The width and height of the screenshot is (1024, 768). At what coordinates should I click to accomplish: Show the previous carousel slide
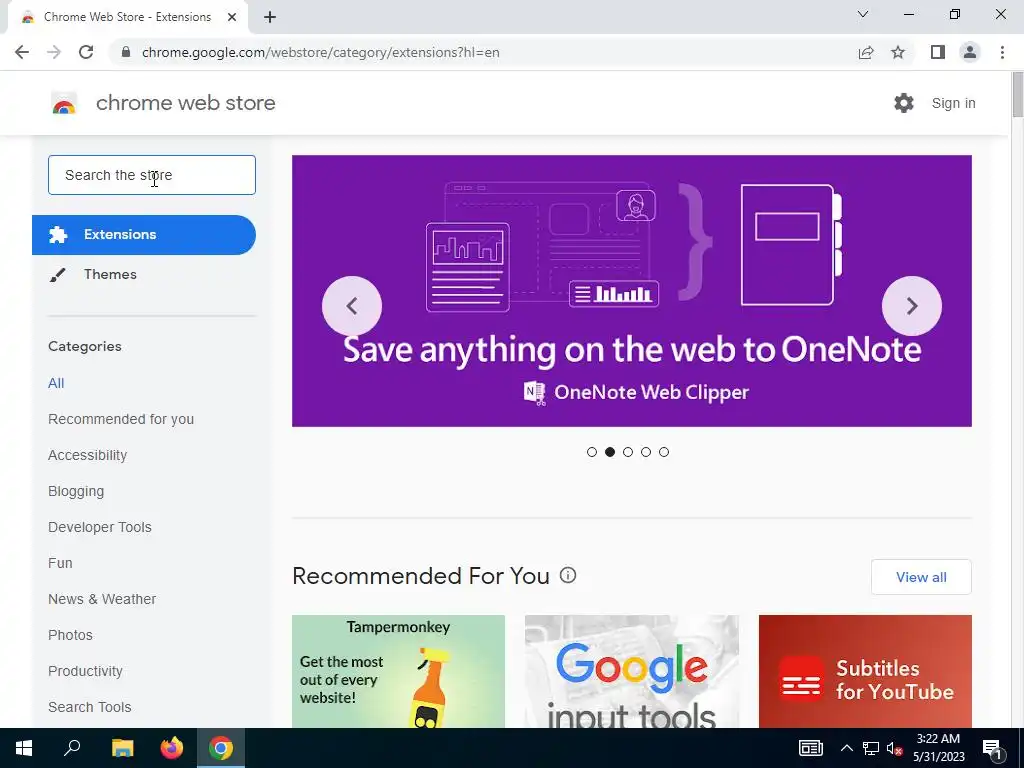(x=352, y=306)
